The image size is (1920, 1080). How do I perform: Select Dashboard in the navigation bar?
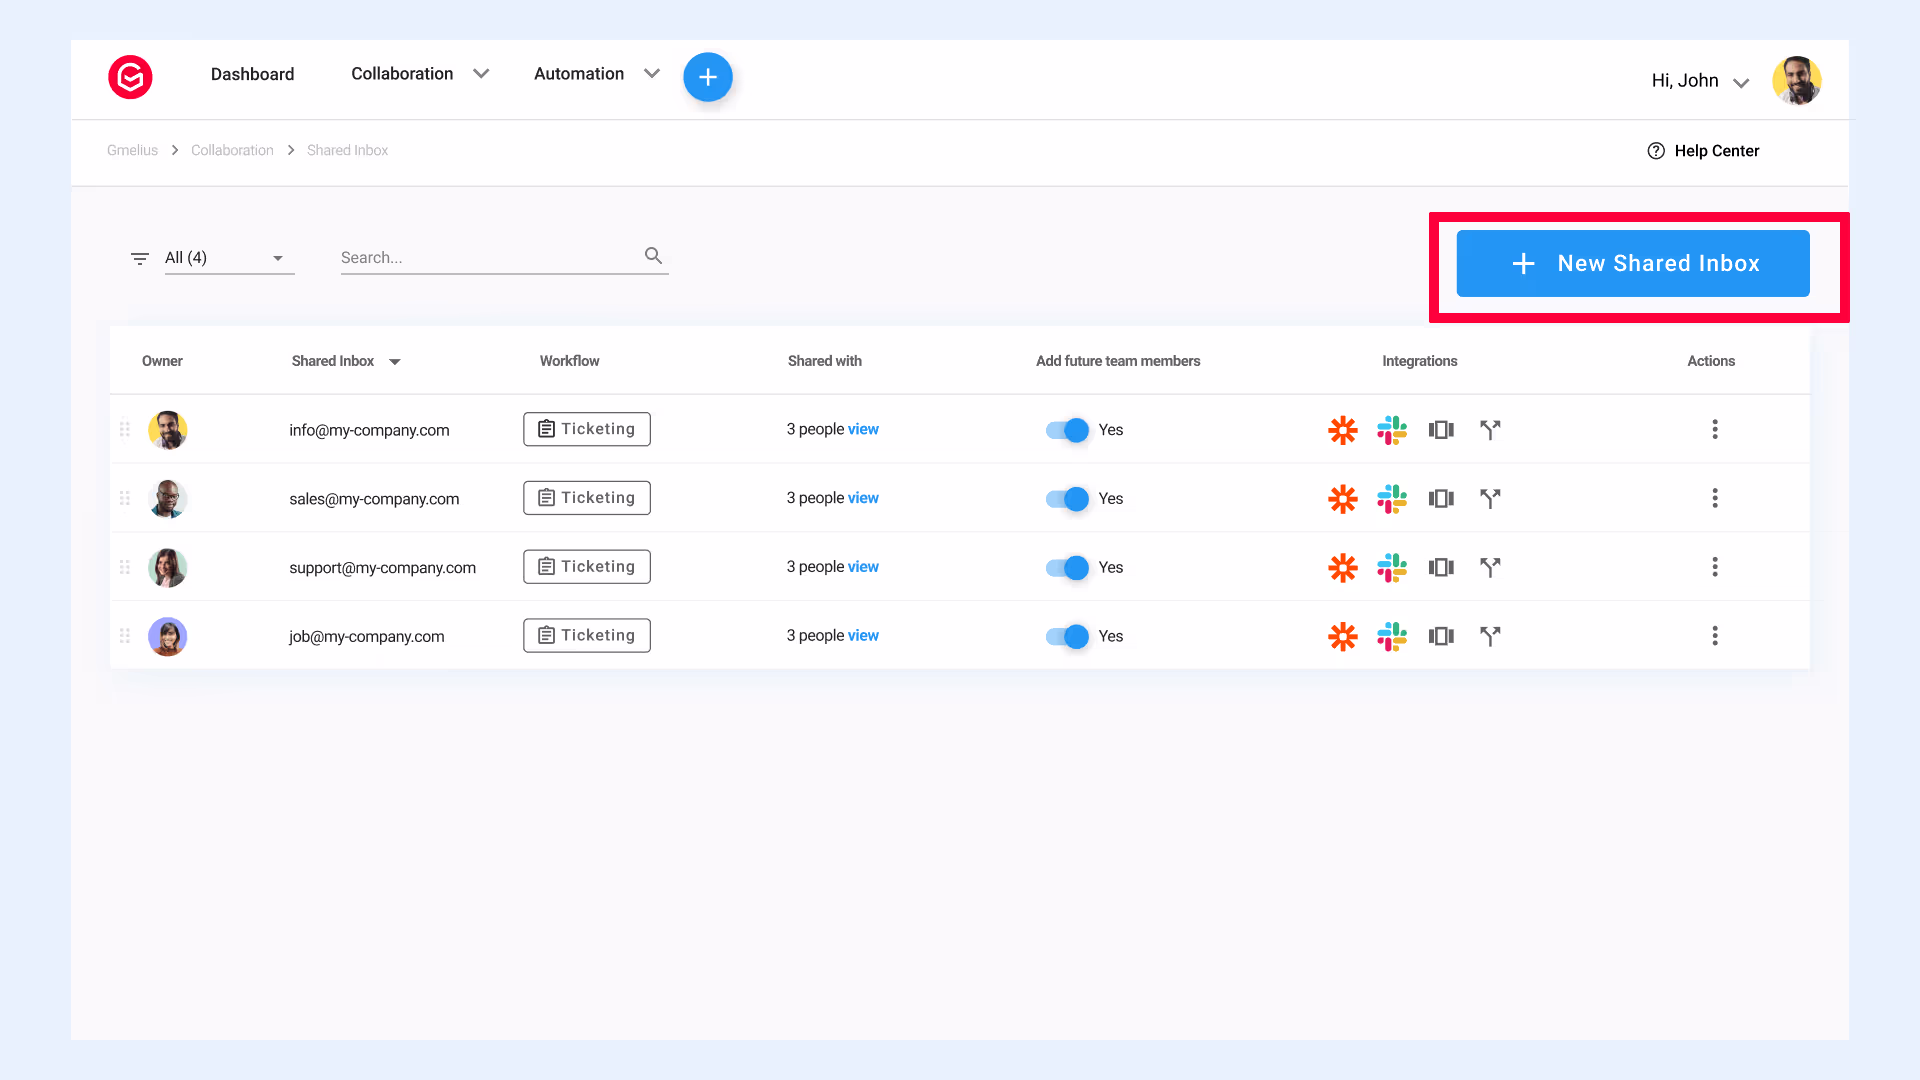252,73
